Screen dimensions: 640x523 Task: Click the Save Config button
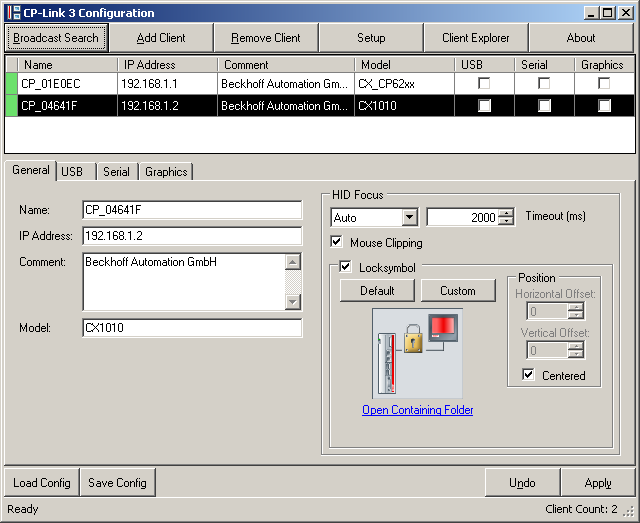(x=118, y=483)
